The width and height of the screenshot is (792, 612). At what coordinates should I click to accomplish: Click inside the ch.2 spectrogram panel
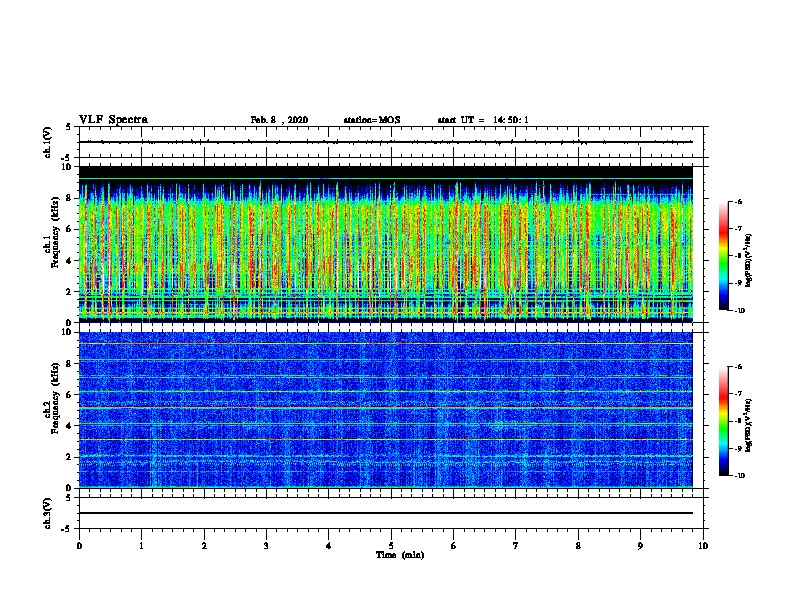[x=386, y=410]
